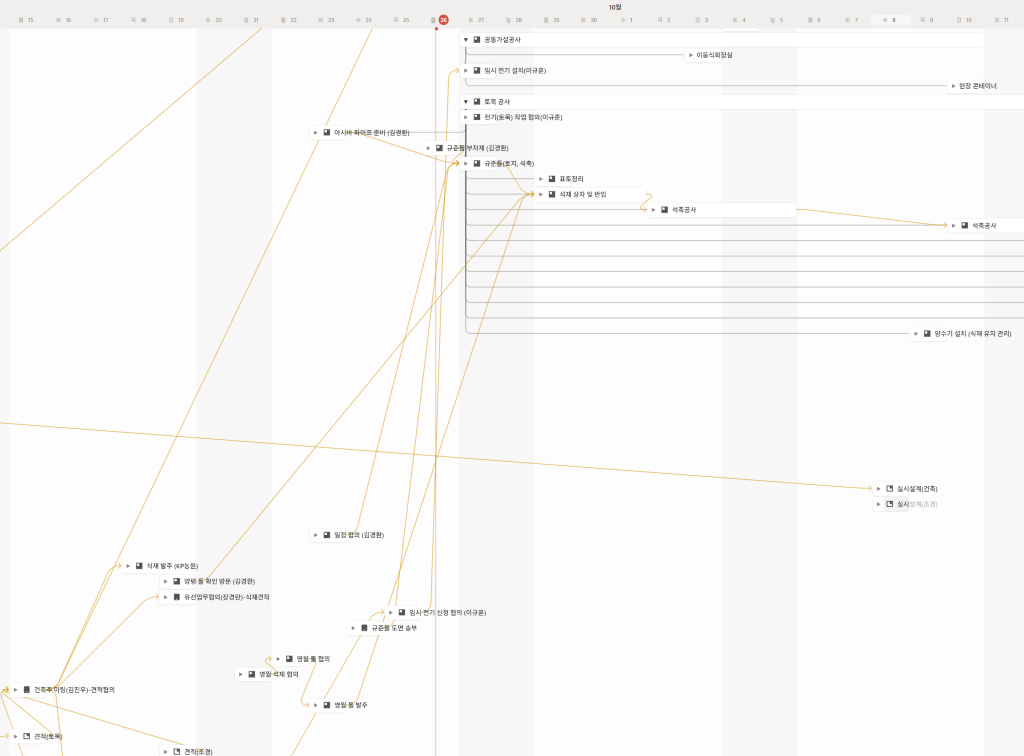Click the 견적(토목) document icon
Screen dimensions: 1024x756
click(x=27, y=736)
